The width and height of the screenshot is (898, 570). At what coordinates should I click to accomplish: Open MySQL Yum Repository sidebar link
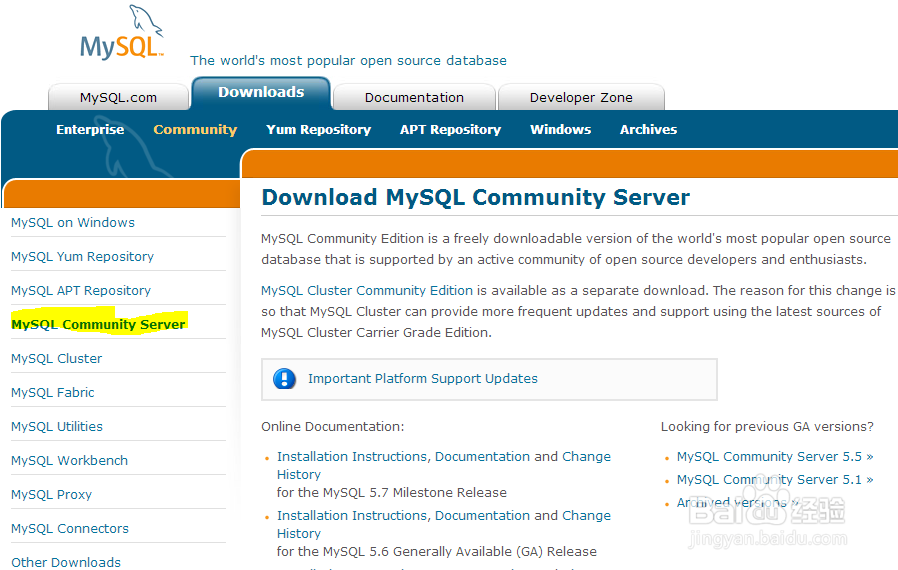pos(82,257)
